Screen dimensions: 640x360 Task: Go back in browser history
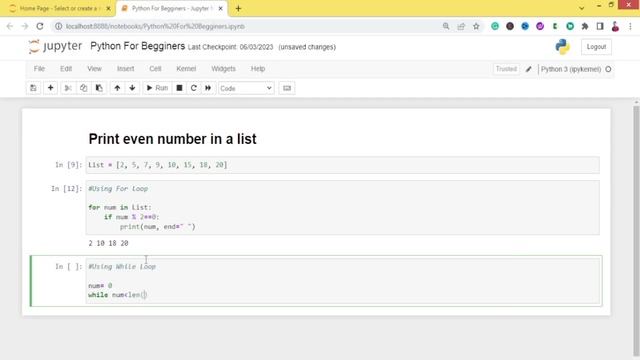click(10, 26)
